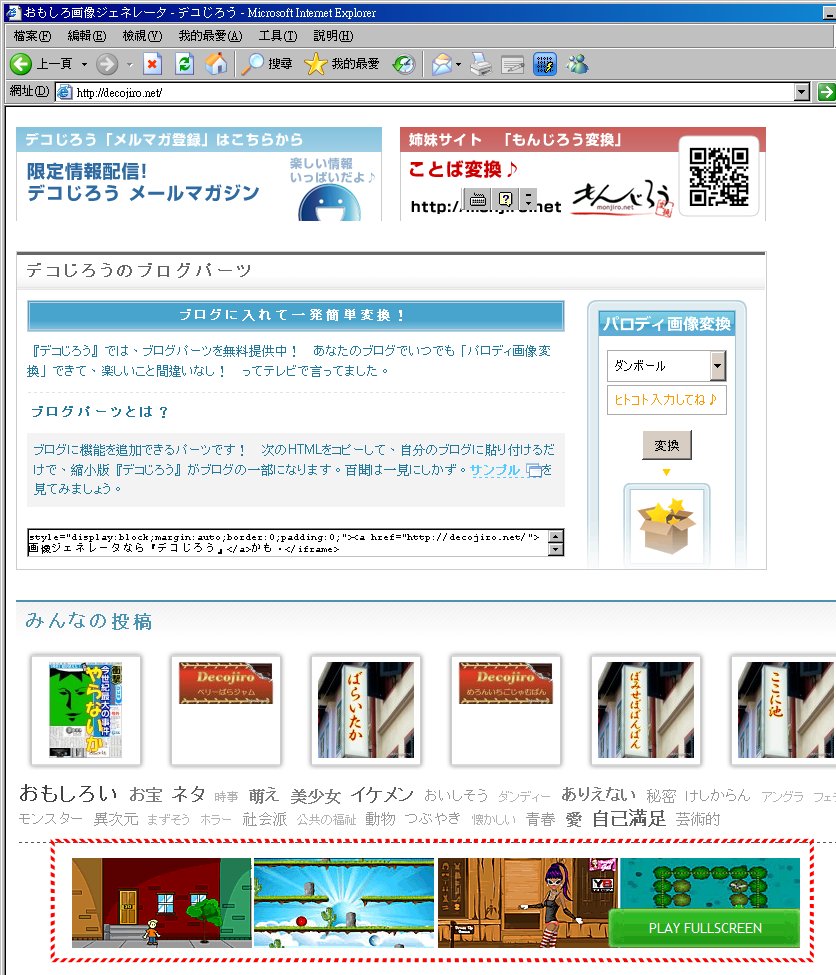Click the PLAY FULLSCREEN green button

tap(705, 928)
